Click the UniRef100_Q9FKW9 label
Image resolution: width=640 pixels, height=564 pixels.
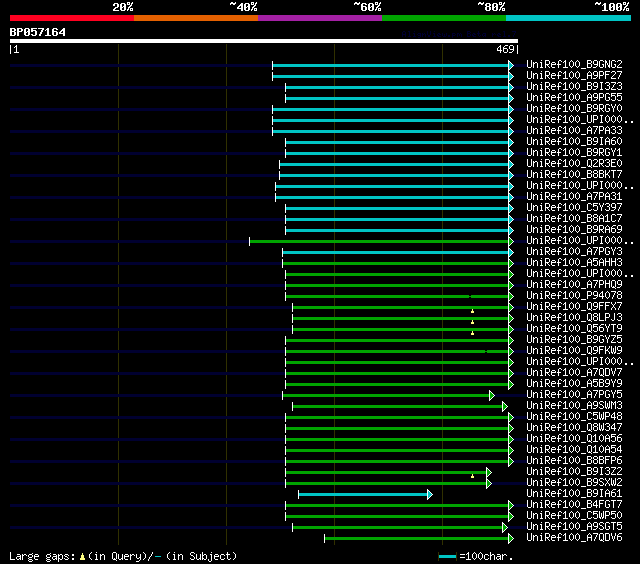(574, 351)
